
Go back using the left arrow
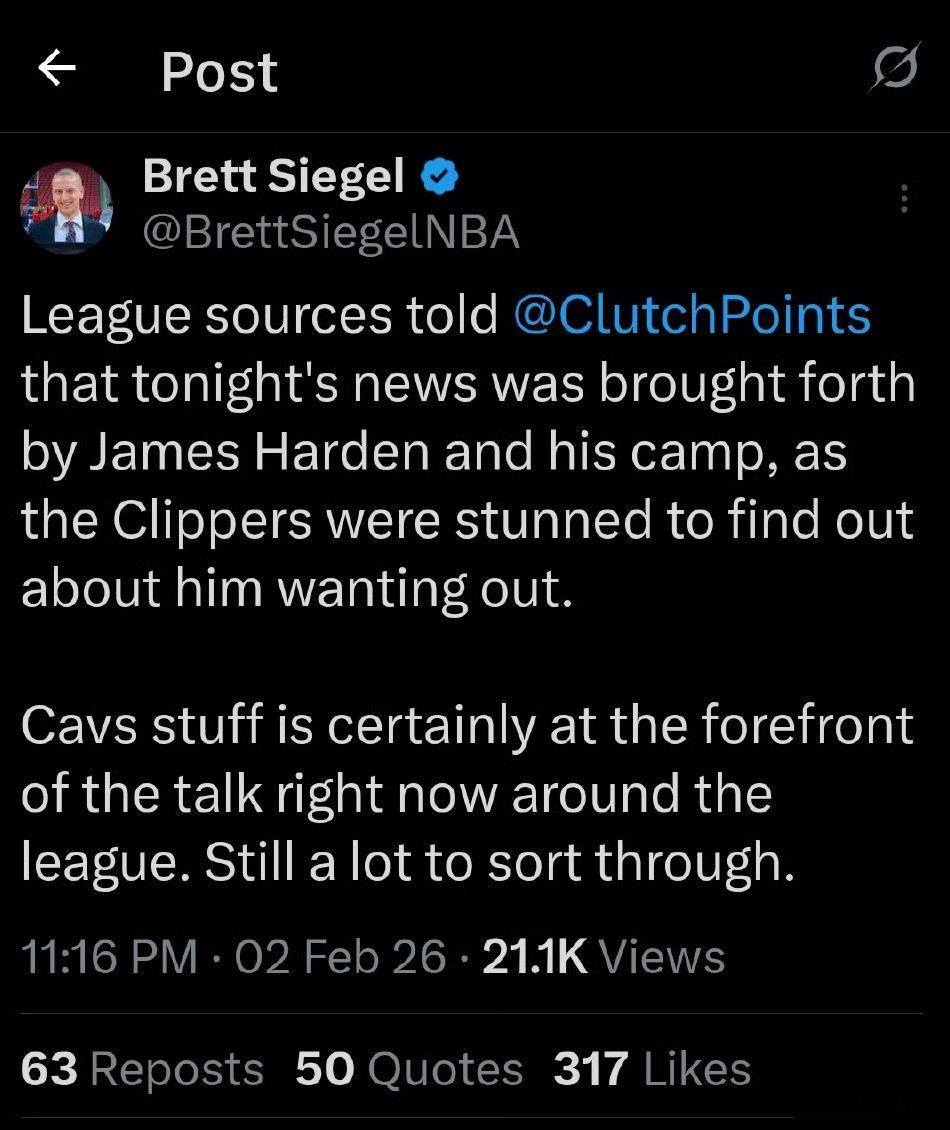[57, 69]
